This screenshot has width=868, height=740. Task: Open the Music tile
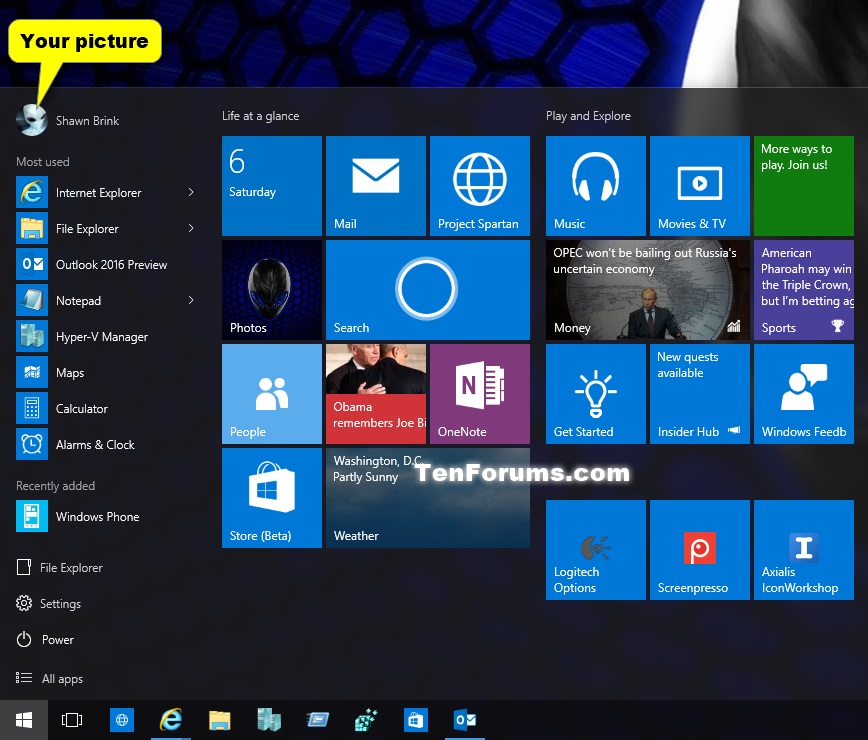[596, 186]
